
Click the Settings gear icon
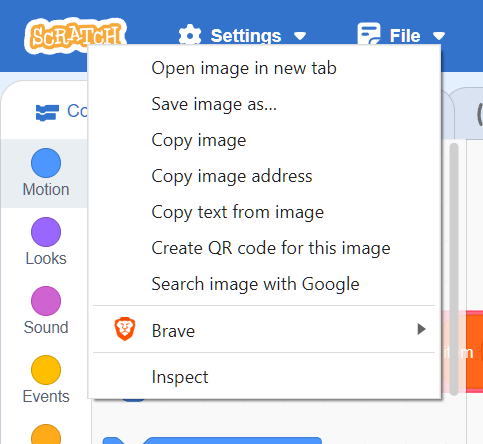coord(190,35)
